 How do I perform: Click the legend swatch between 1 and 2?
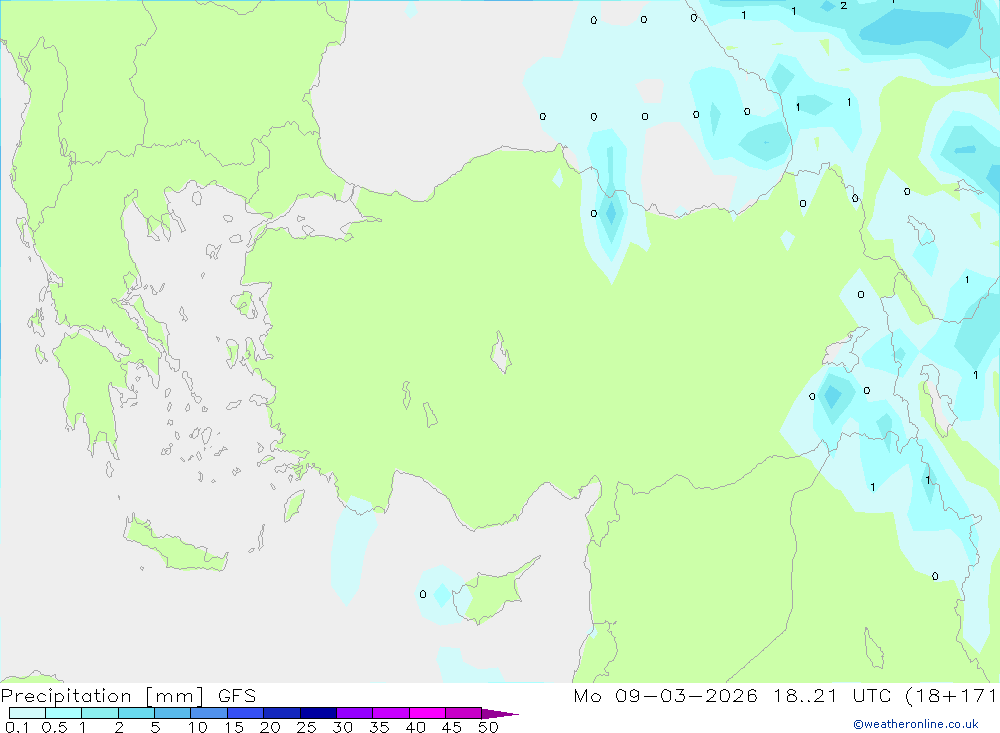tap(99, 713)
